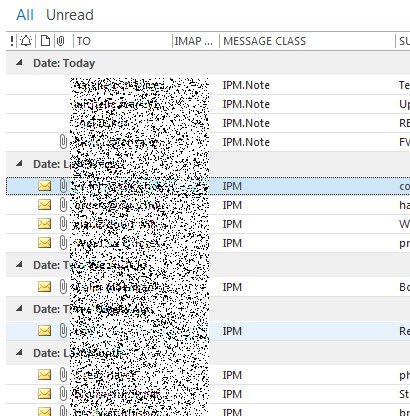Collapse the date group containing the 'co' message
Image resolution: width=410 pixels, height=416 pixels.
tap(19, 163)
